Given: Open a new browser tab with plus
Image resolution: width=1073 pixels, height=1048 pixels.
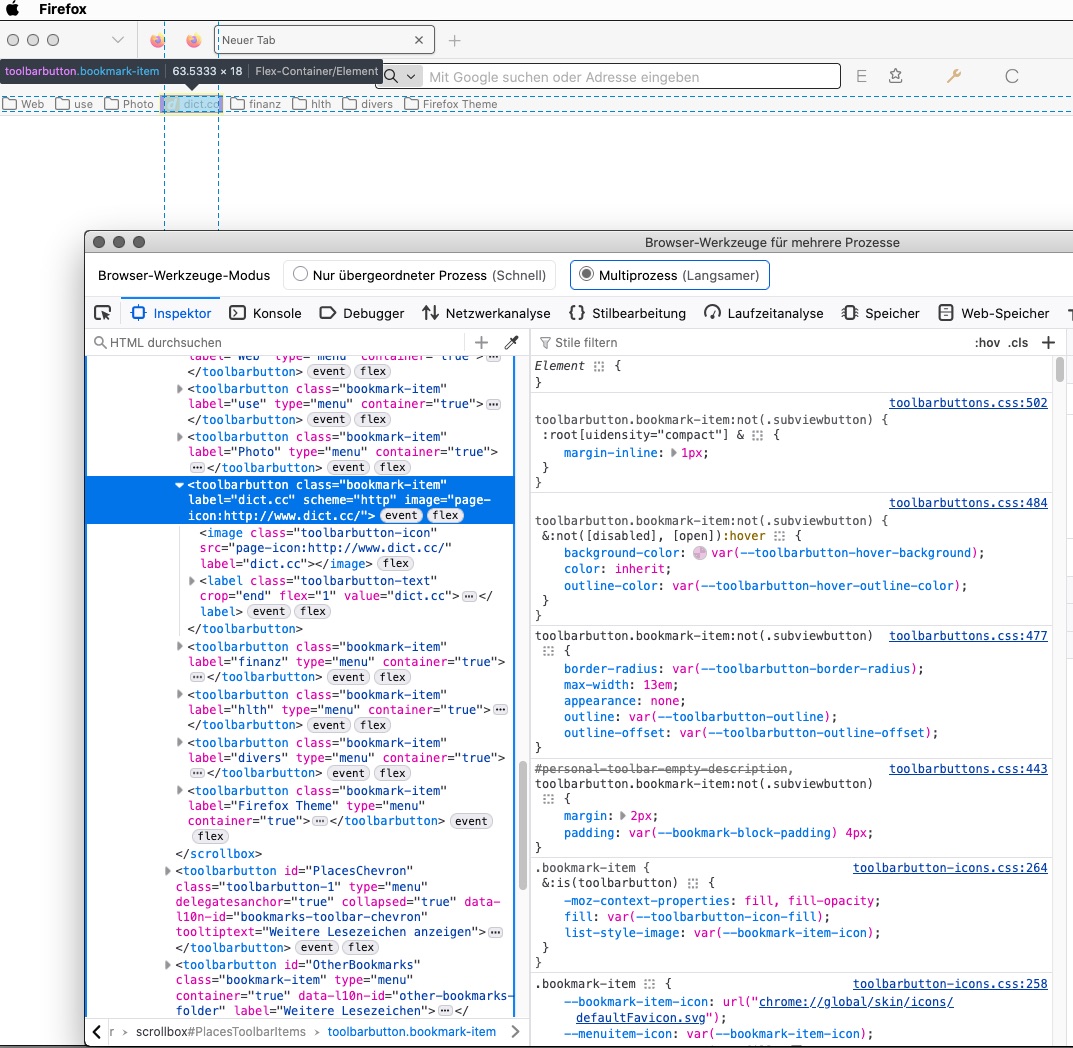Looking at the screenshot, I should tap(455, 40).
